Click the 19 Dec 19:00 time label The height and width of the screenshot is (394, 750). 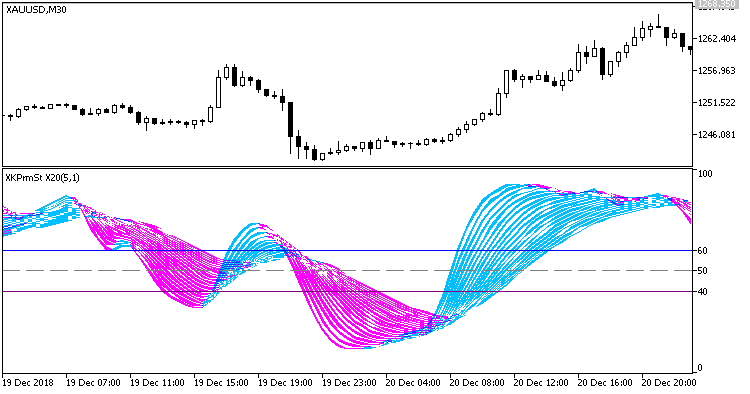coord(285,383)
